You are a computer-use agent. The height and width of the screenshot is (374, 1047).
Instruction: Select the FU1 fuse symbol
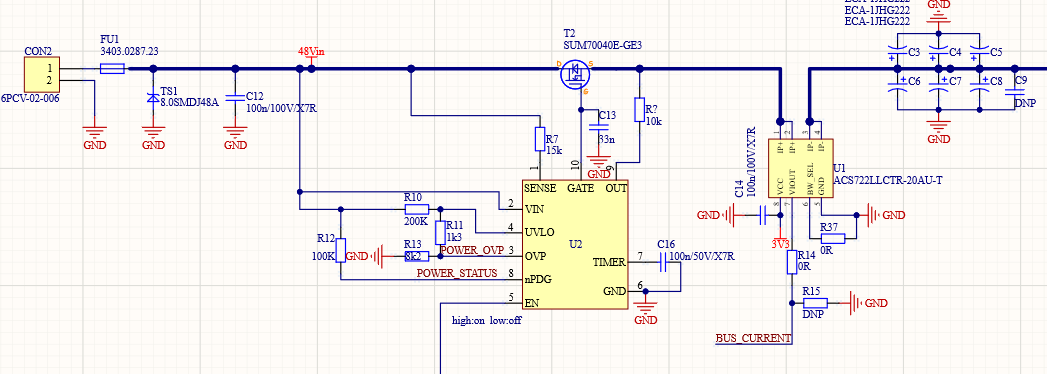pyautogui.click(x=112, y=68)
